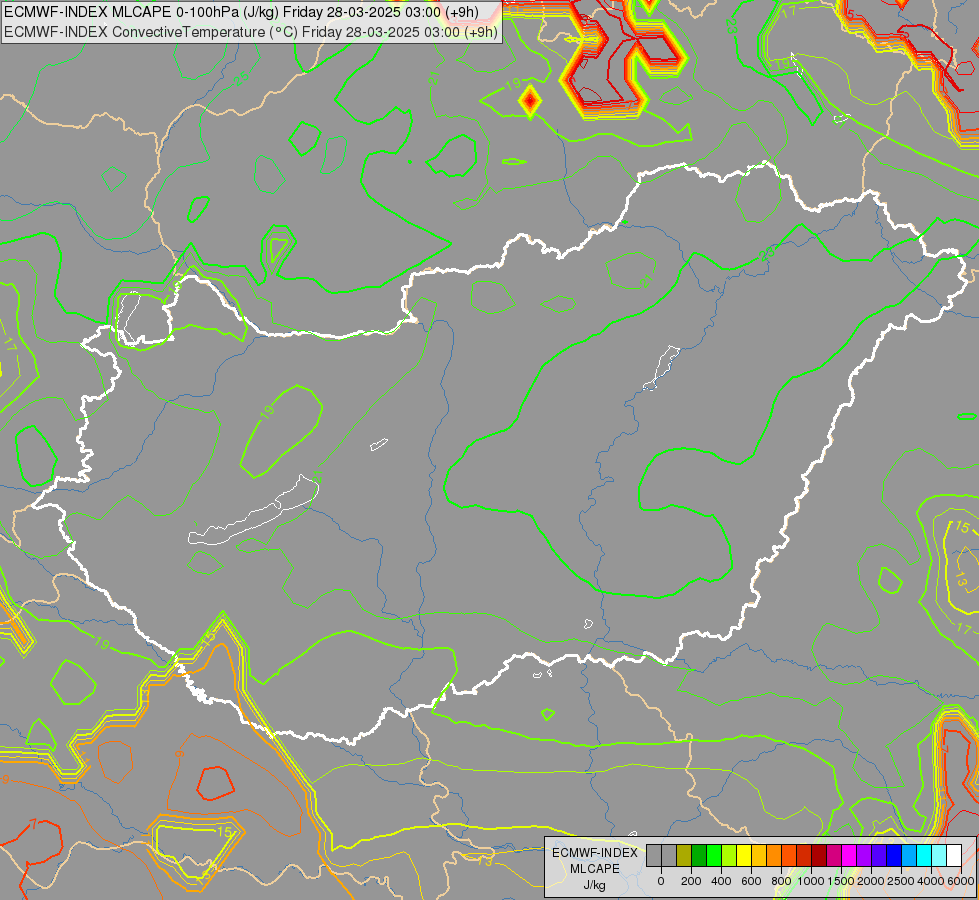Select the bright green legend swatch
The image size is (979, 900).
pos(714,855)
